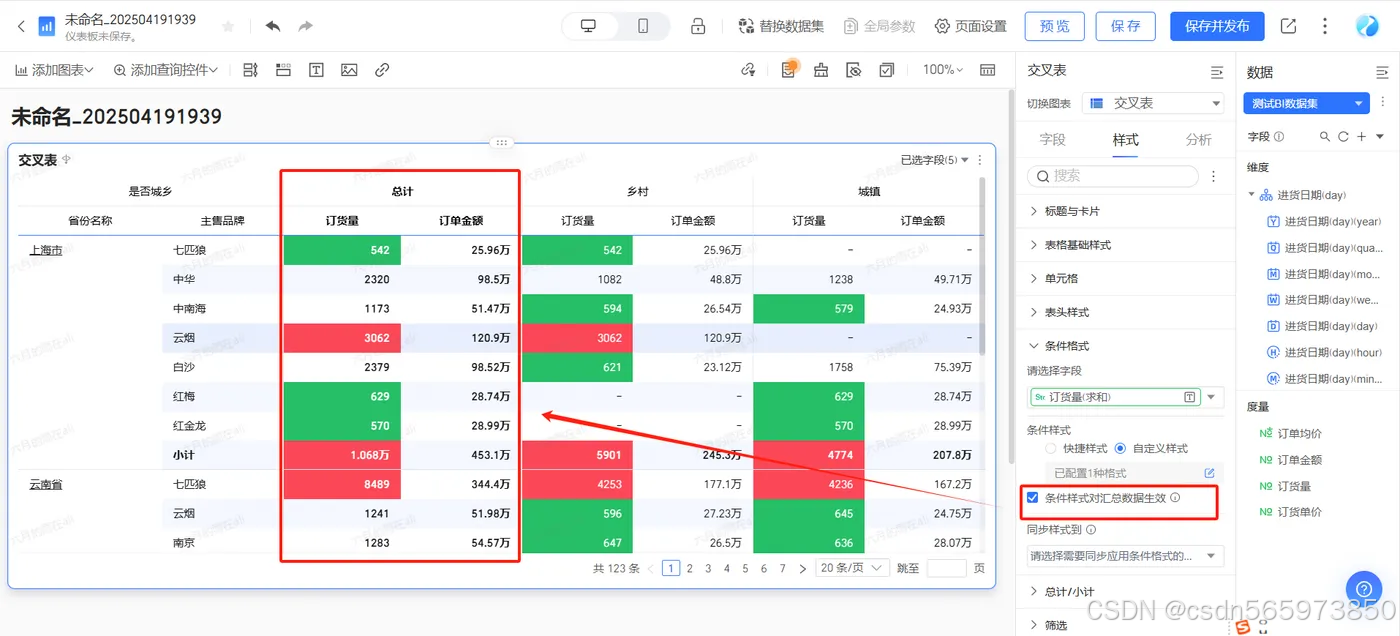This screenshot has height=636, width=1400.
Task: Expand the 表格基础样式 section
Action: (1077, 245)
